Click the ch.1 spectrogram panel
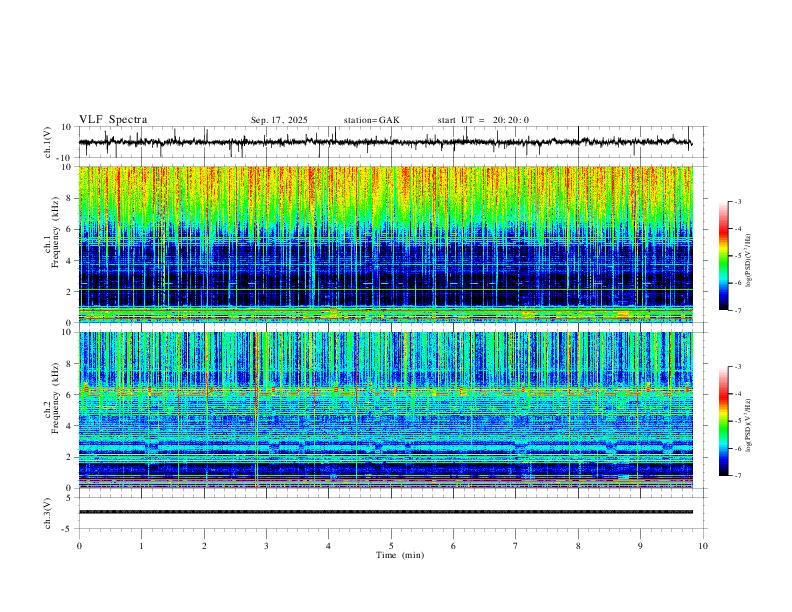Image resolution: width=792 pixels, height=612 pixels. (x=385, y=244)
